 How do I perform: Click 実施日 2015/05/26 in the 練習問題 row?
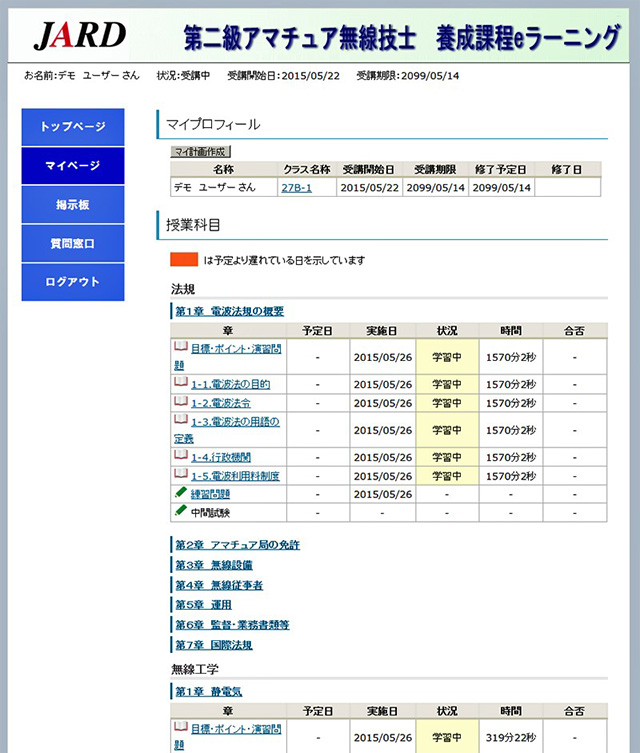383,494
